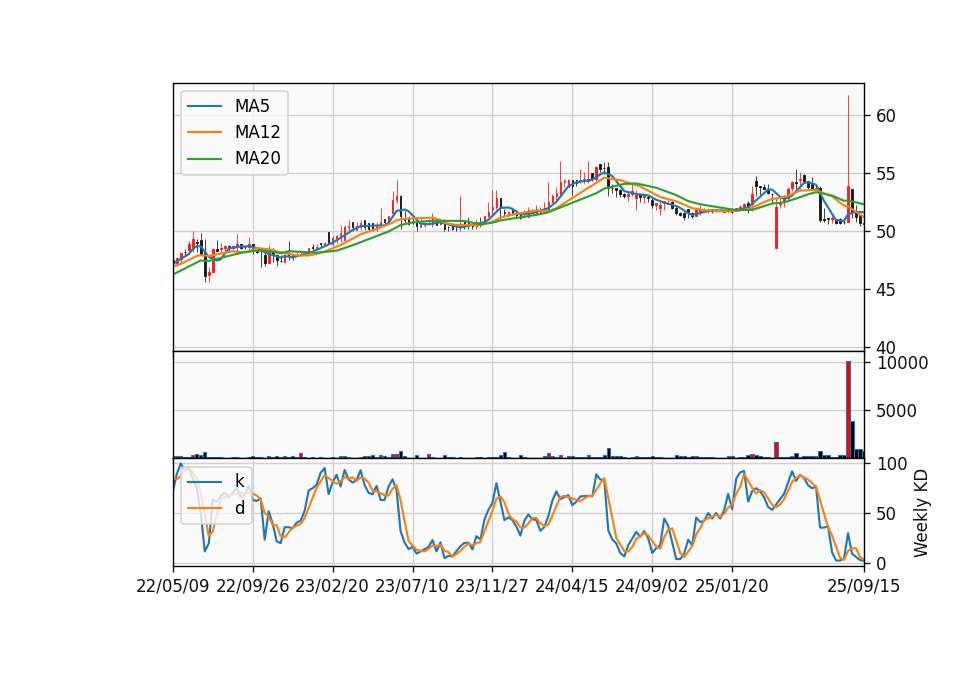Click the x-axis date 23/07/10
The width and height of the screenshot is (960, 690).
click(412, 586)
